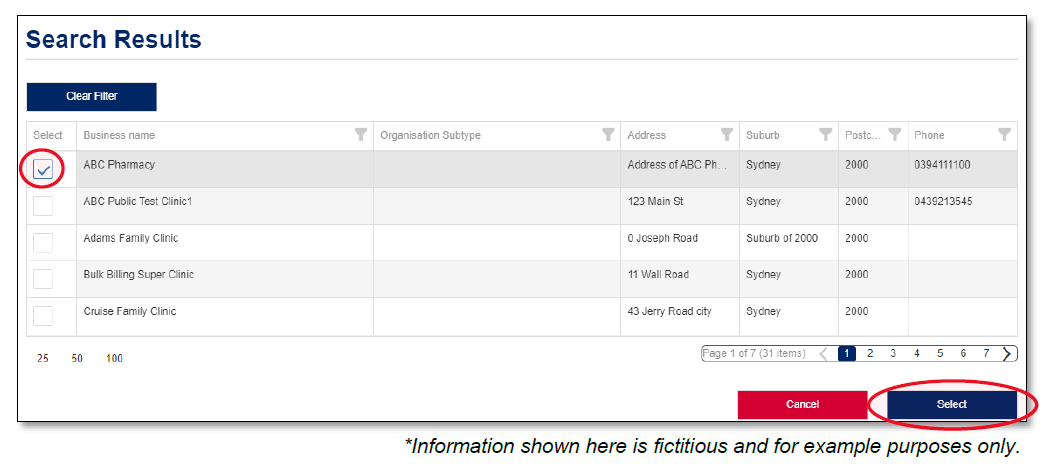
Task: Open the Postcode column filter icon
Action: coord(895,135)
